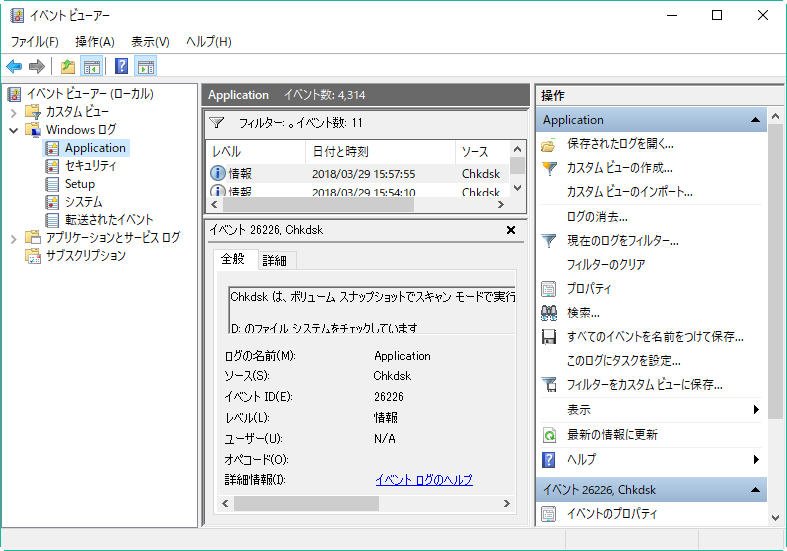Screen dimensions: 787x551
Task: Switch to the 詳細 tab
Action: pos(275,260)
